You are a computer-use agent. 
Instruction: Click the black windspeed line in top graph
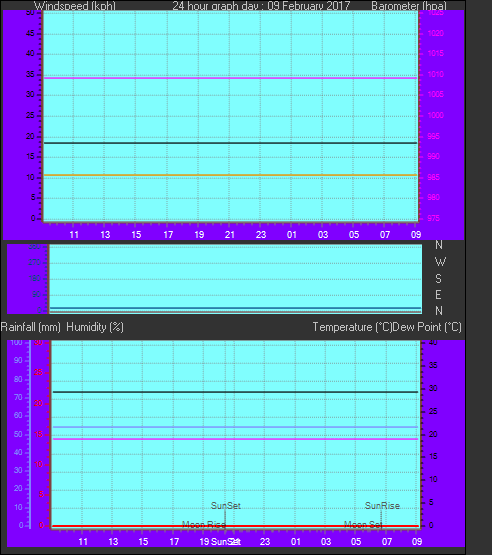tap(230, 143)
